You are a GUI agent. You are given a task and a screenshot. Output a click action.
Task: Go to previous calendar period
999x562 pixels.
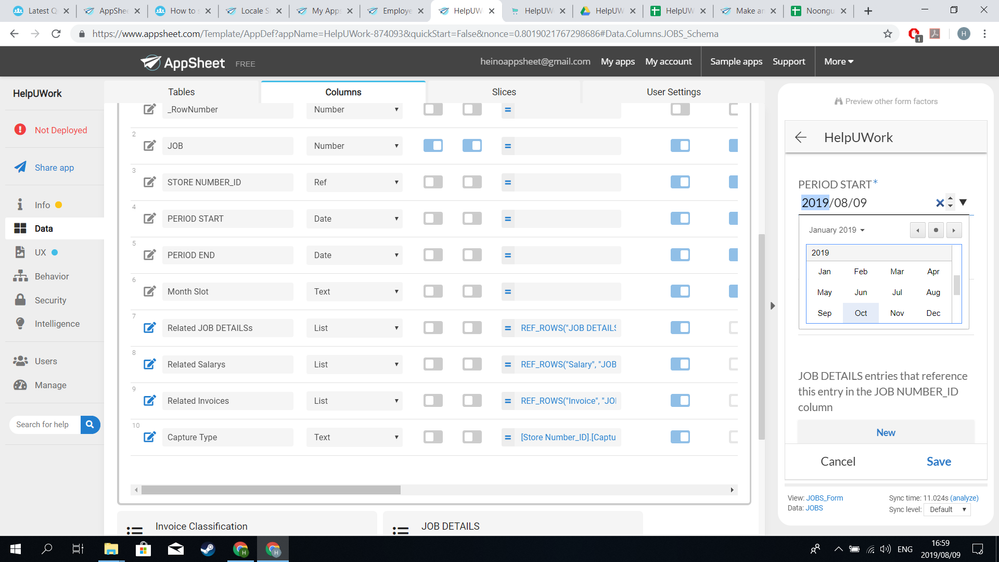(917, 230)
